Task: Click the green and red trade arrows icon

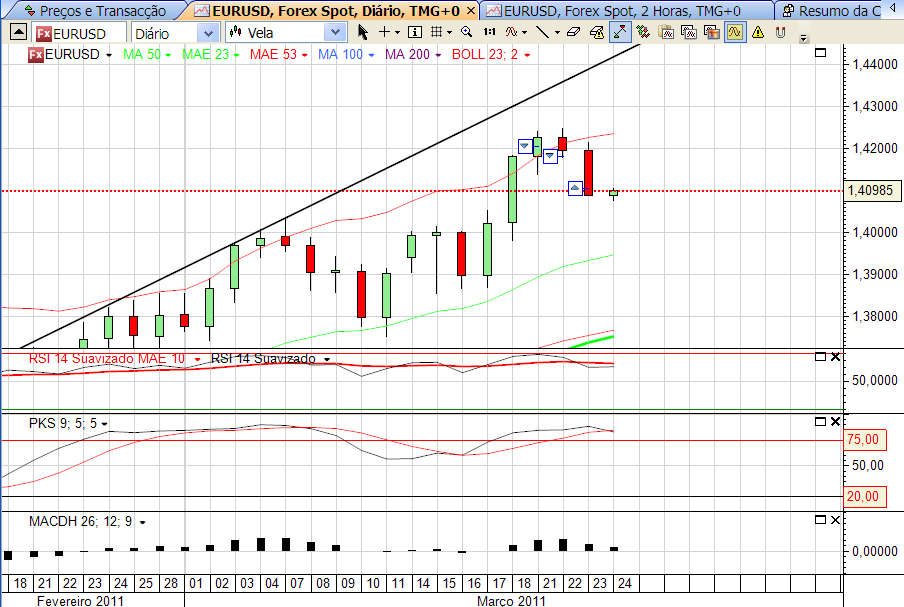Action: [643, 32]
